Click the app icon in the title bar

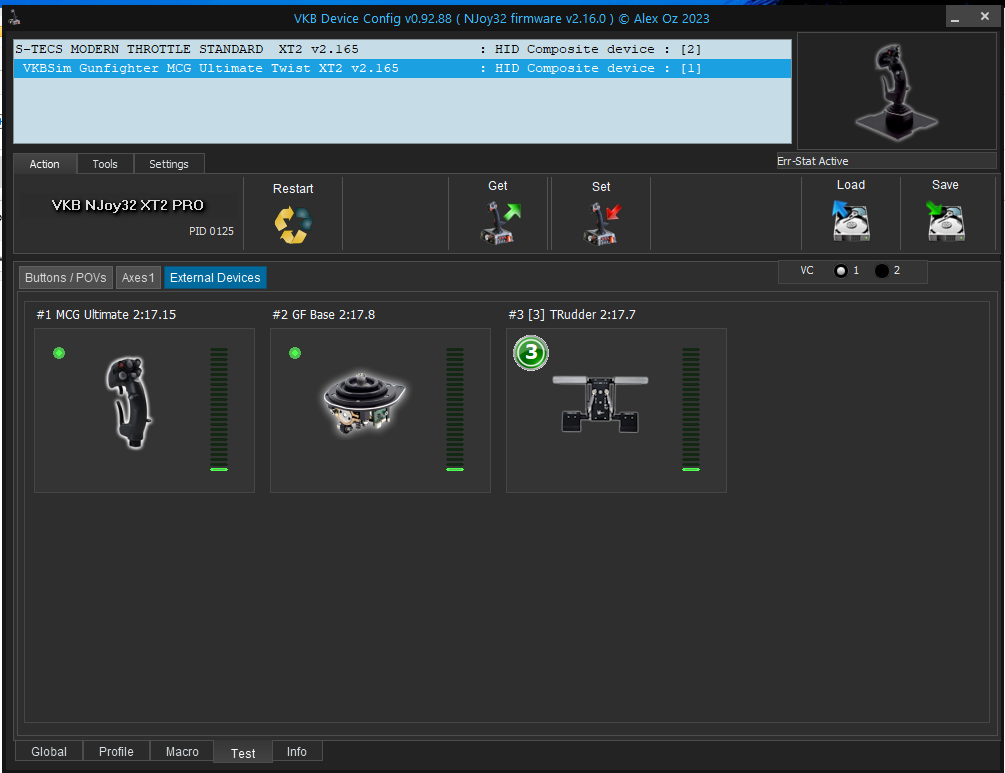pos(14,17)
